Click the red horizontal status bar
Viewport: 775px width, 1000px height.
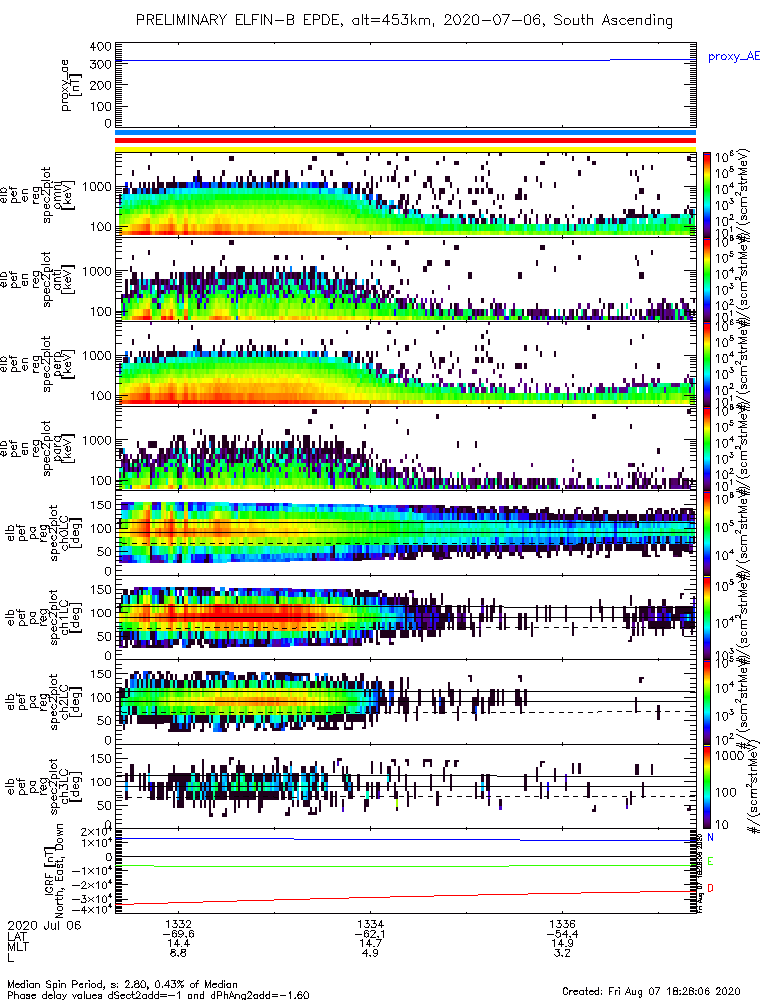[405, 141]
